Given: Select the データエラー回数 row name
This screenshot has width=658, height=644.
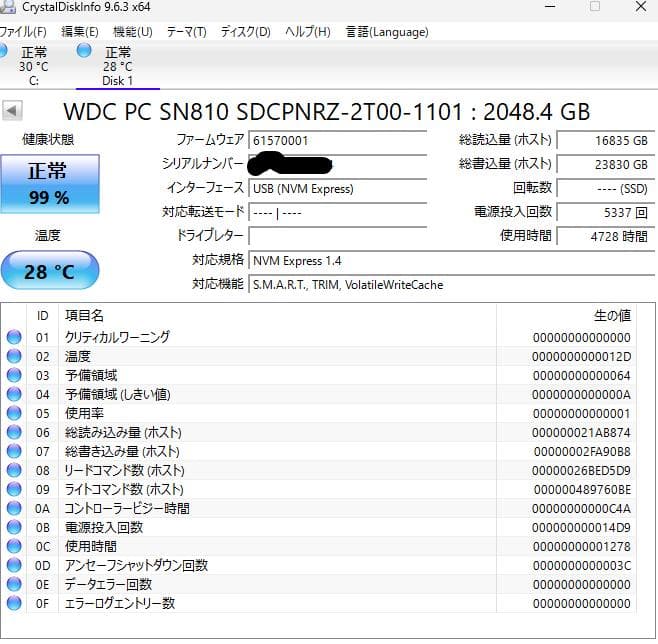Looking at the screenshot, I should (x=108, y=584).
